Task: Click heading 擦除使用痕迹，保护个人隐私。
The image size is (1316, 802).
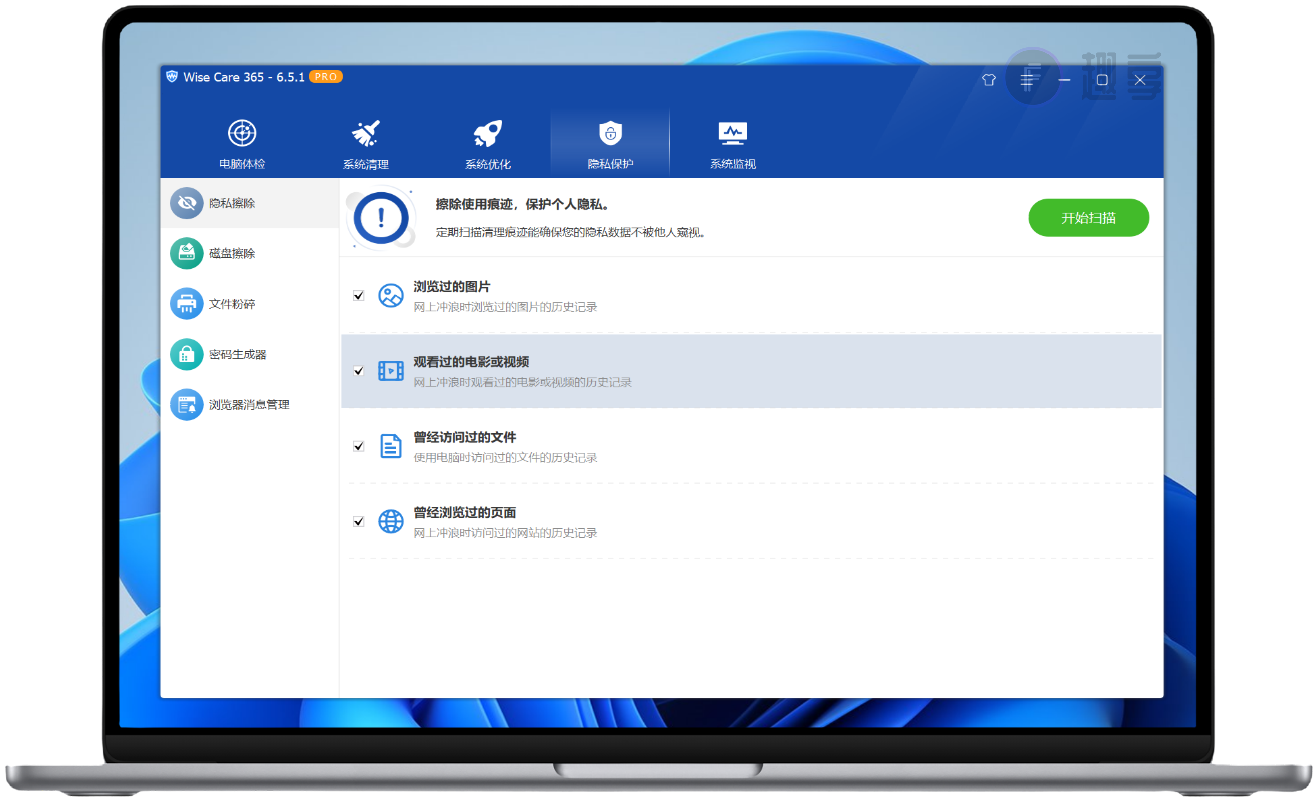Action: [x=523, y=205]
